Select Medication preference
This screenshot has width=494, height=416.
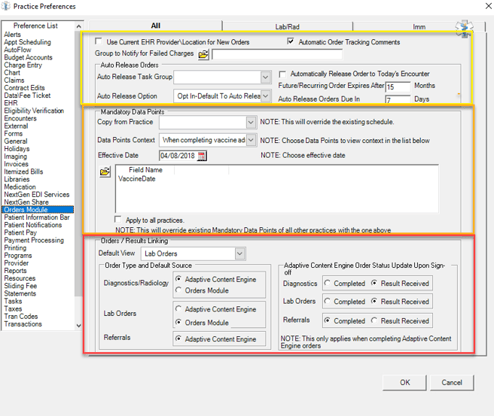(x=20, y=187)
